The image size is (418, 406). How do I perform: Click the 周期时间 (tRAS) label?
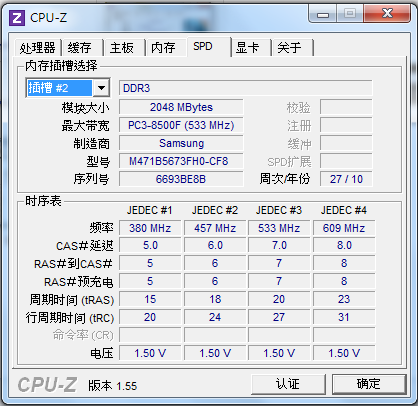coord(72,300)
